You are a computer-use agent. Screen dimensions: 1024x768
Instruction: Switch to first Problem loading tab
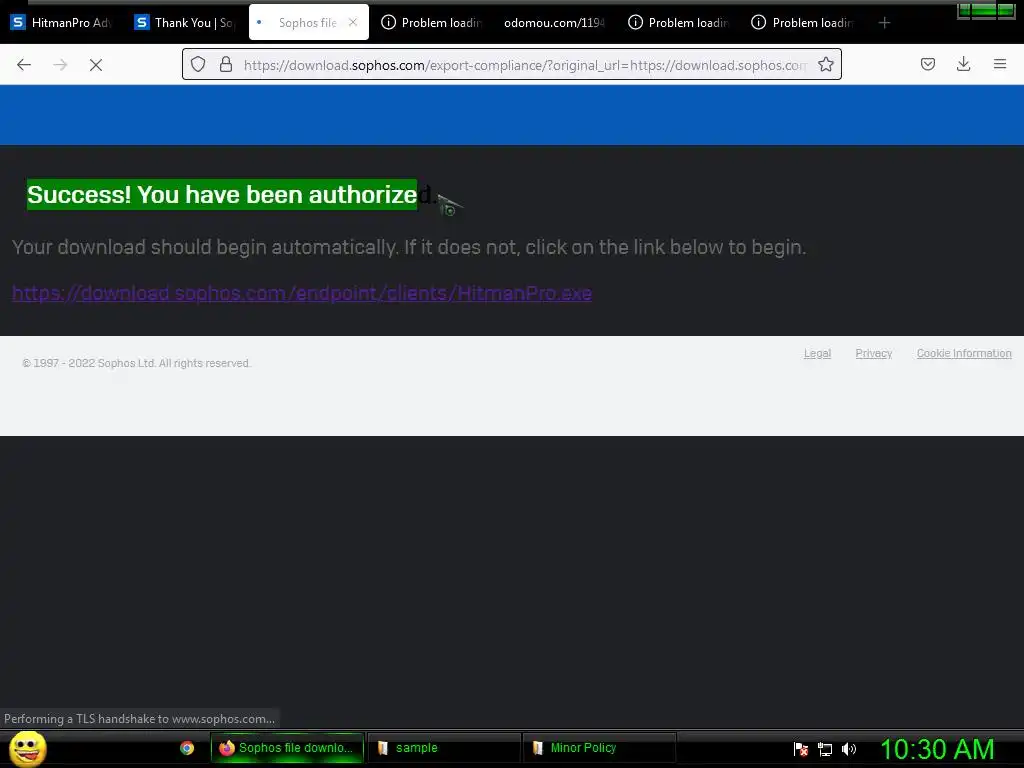tap(432, 23)
